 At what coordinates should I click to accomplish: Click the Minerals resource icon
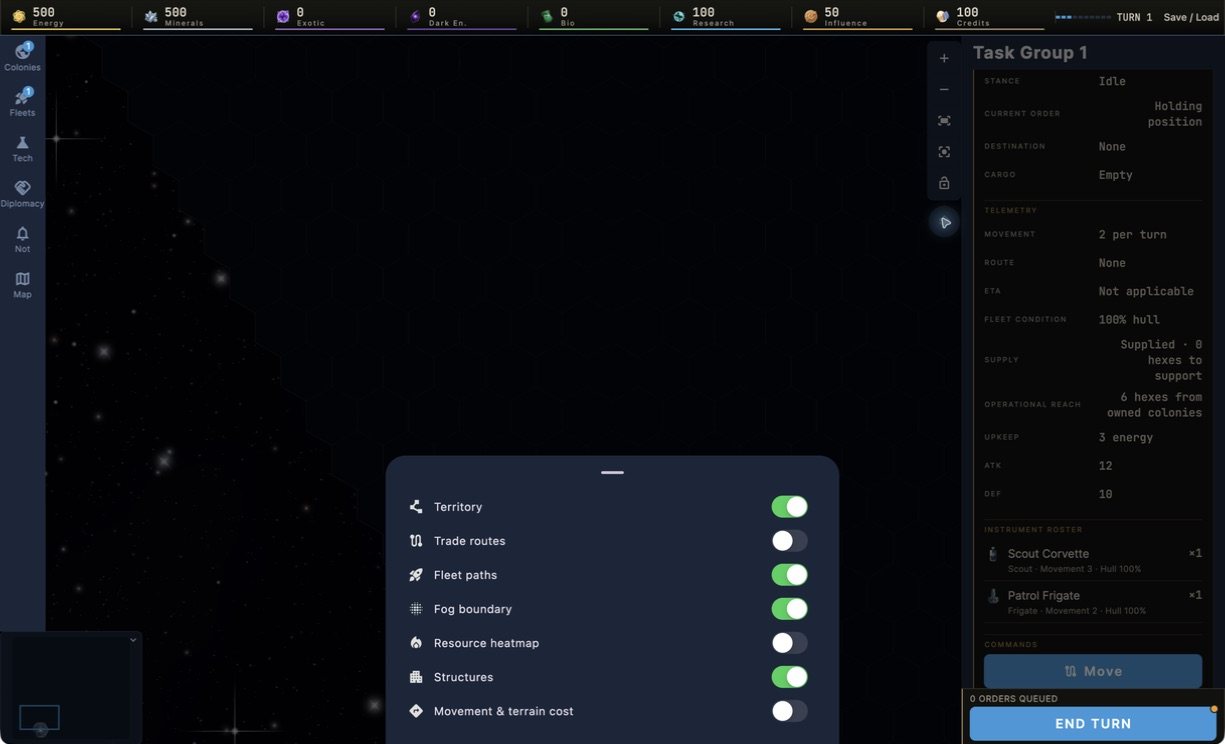[x=151, y=16]
